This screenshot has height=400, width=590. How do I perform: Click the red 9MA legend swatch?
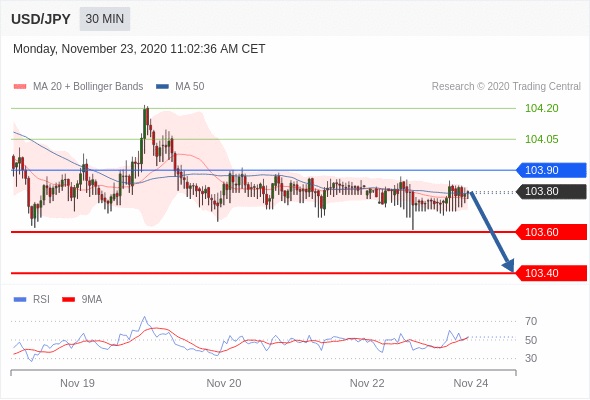click(x=68, y=300)
